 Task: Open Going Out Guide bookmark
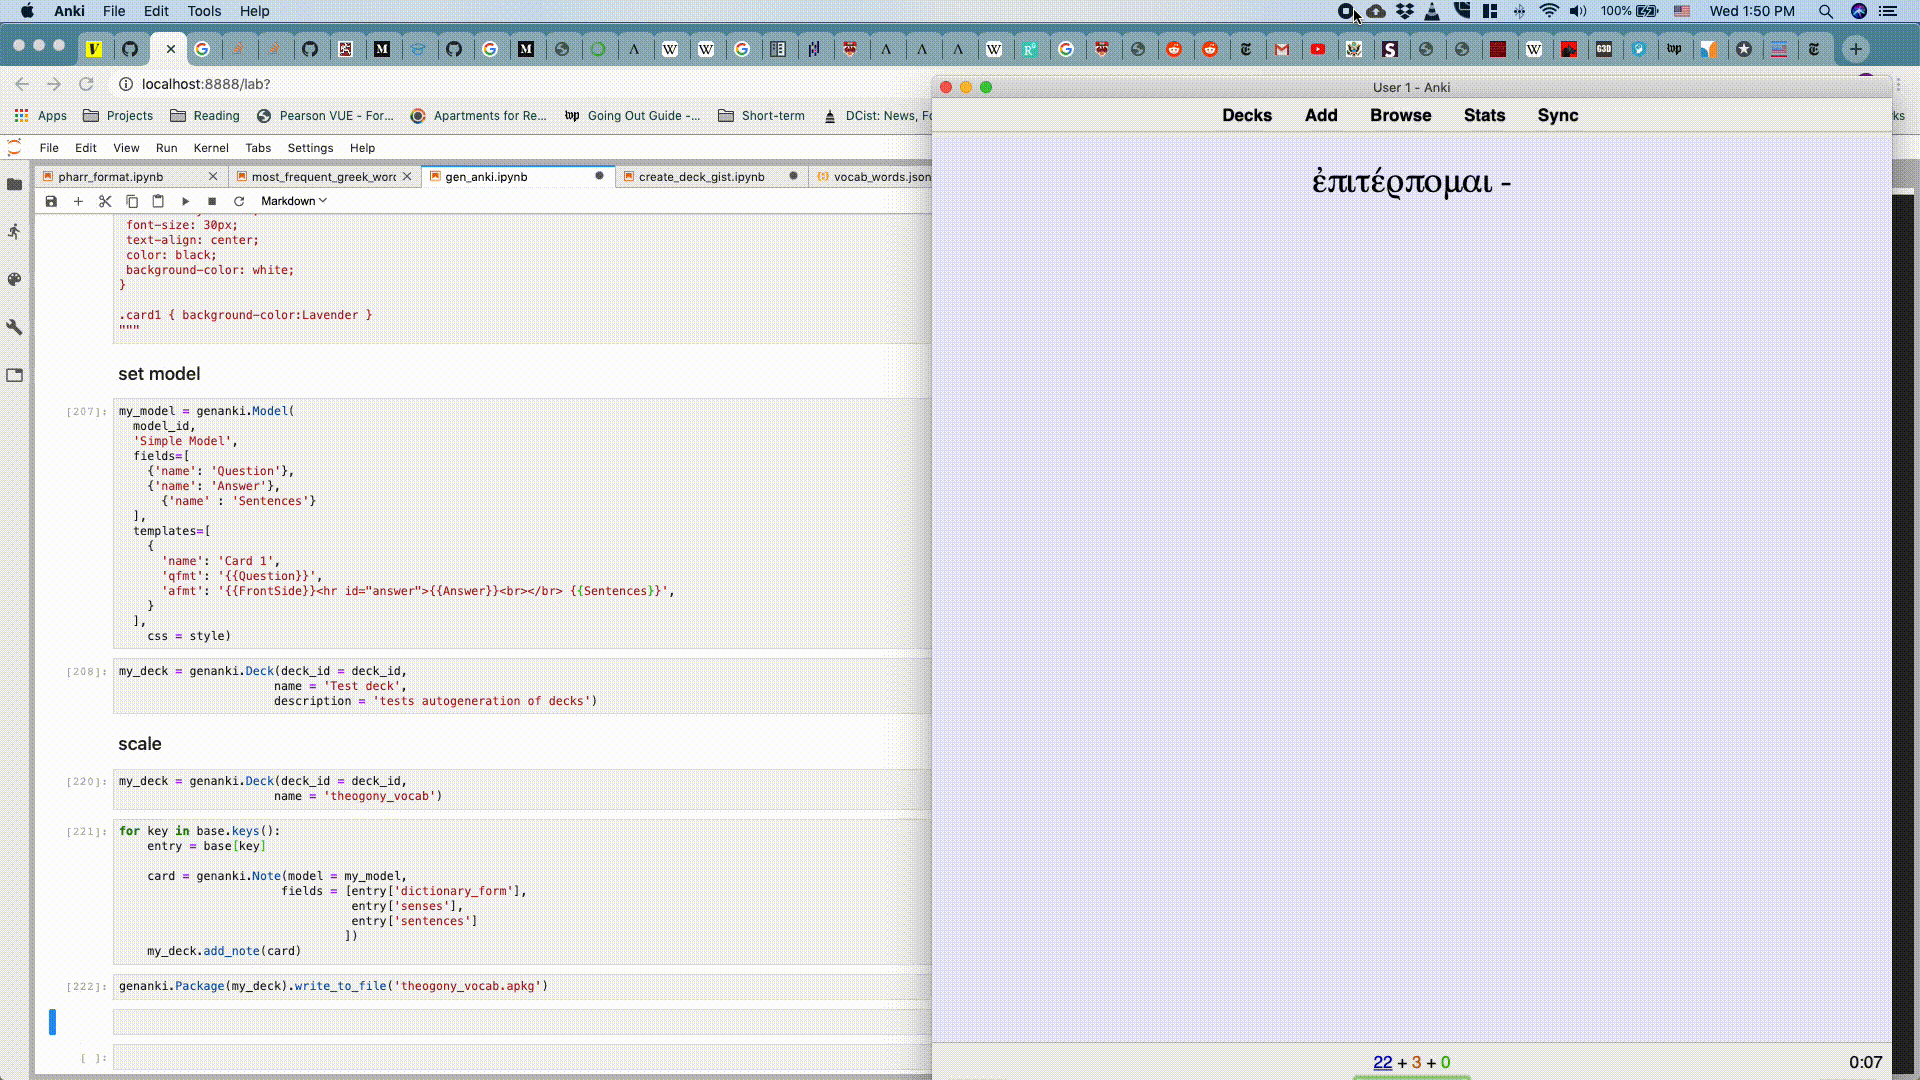633,116
